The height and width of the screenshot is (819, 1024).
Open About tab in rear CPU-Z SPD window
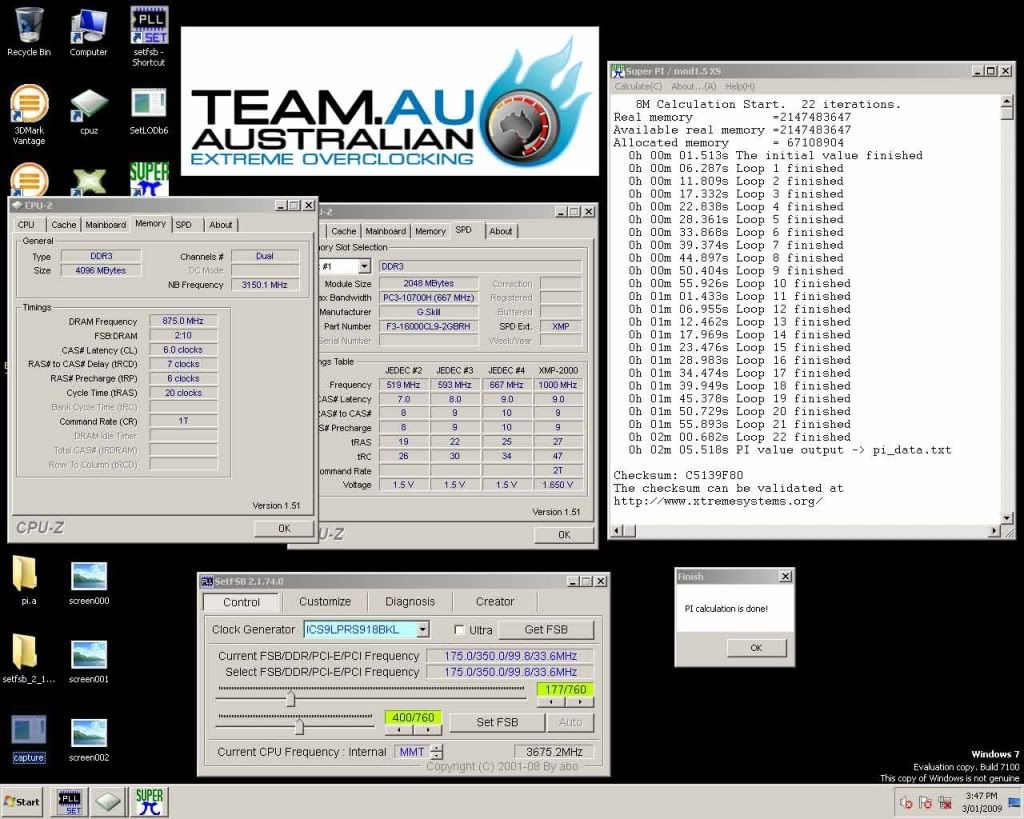[501, 231]
